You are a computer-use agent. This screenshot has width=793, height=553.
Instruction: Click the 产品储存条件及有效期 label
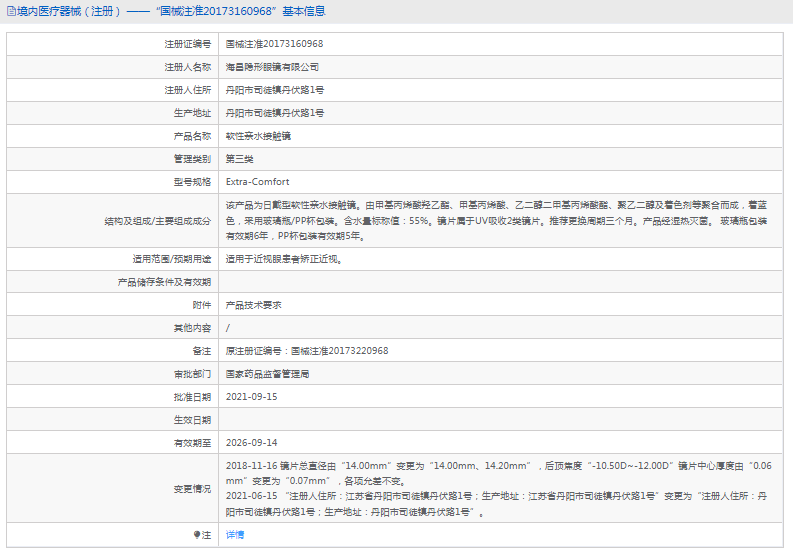[x=164, y=282]
